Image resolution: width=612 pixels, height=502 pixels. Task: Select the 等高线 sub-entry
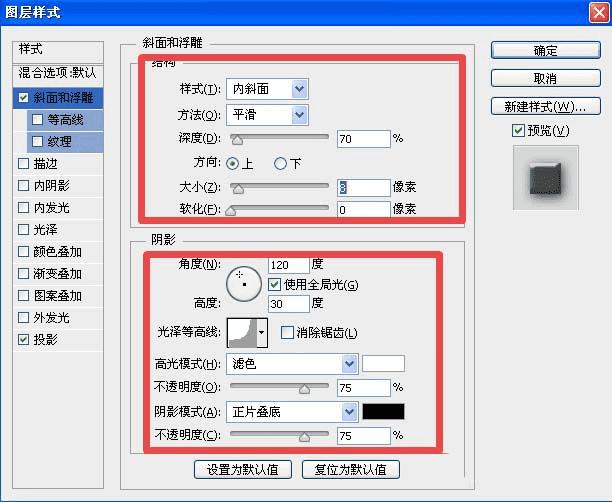click(65, 119)
